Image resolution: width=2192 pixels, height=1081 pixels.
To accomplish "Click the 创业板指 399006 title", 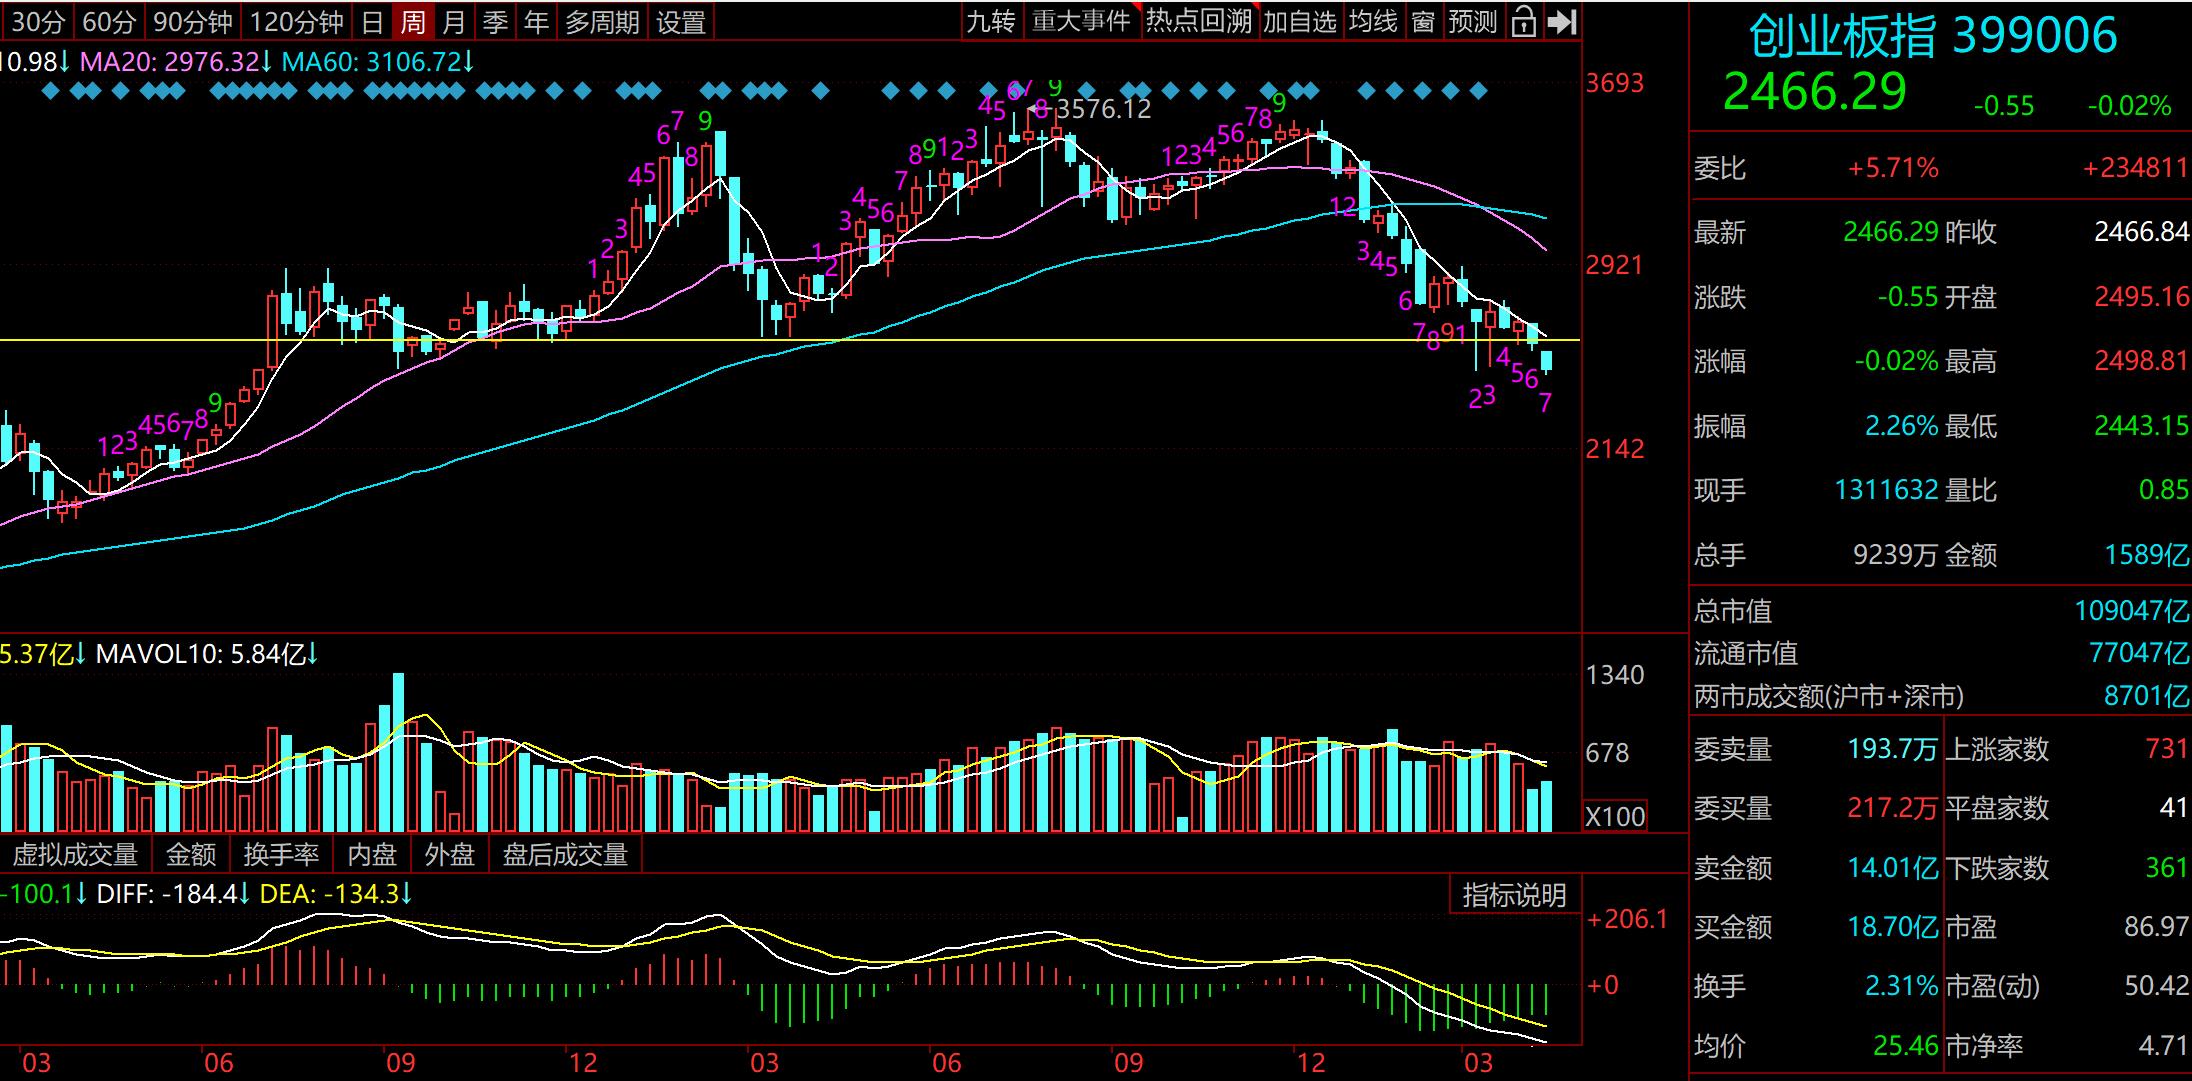I will [x=1932, y=36].
